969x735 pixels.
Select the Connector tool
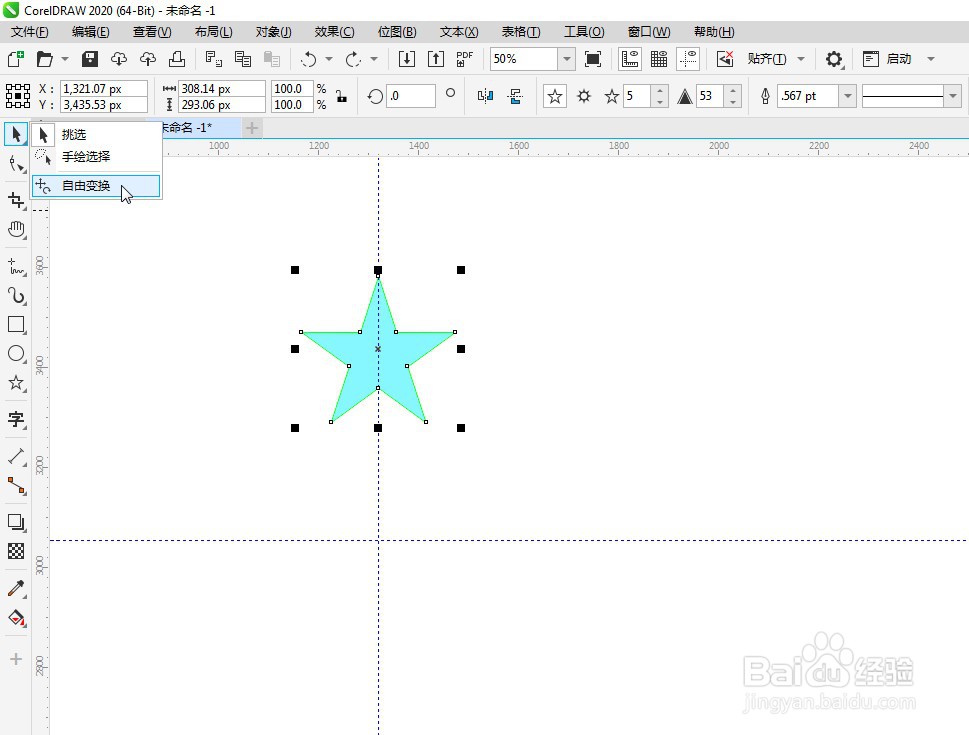pyautogui.click(x=16, y=486)
